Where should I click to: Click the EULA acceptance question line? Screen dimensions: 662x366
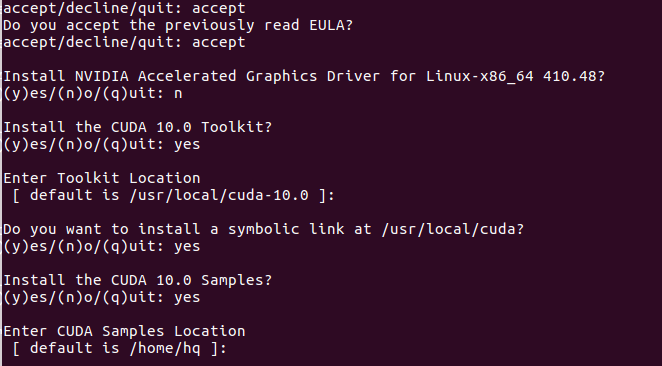coord(178,25)
